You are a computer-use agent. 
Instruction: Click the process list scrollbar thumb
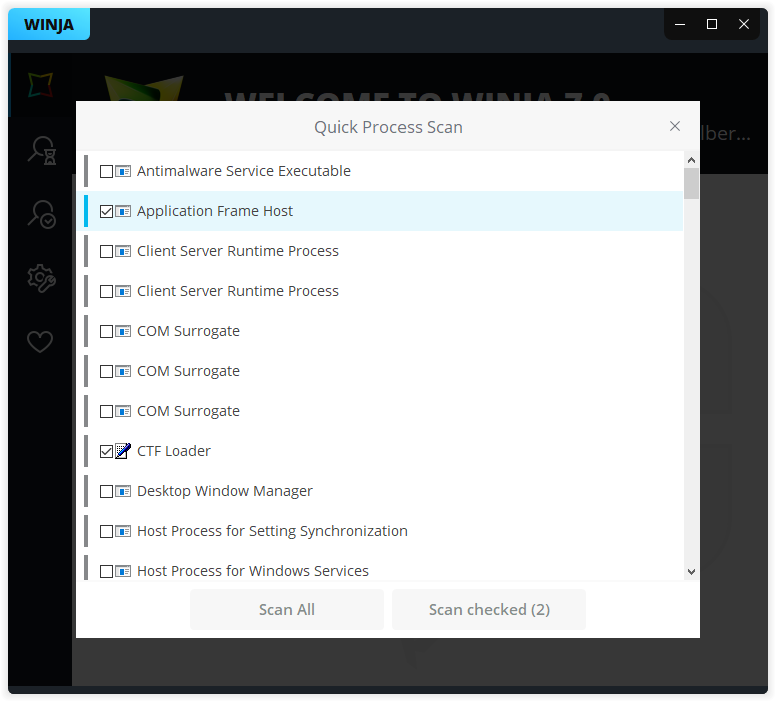tap(691, 184)
